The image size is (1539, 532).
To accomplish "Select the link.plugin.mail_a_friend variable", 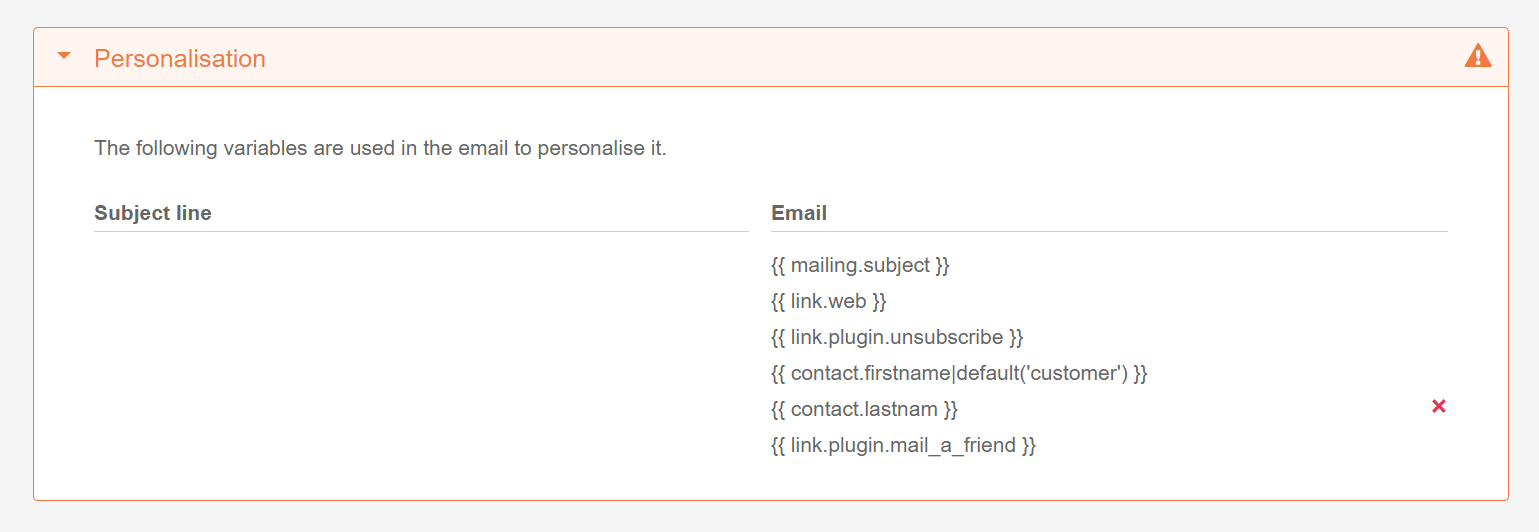I will click(903, 445).
